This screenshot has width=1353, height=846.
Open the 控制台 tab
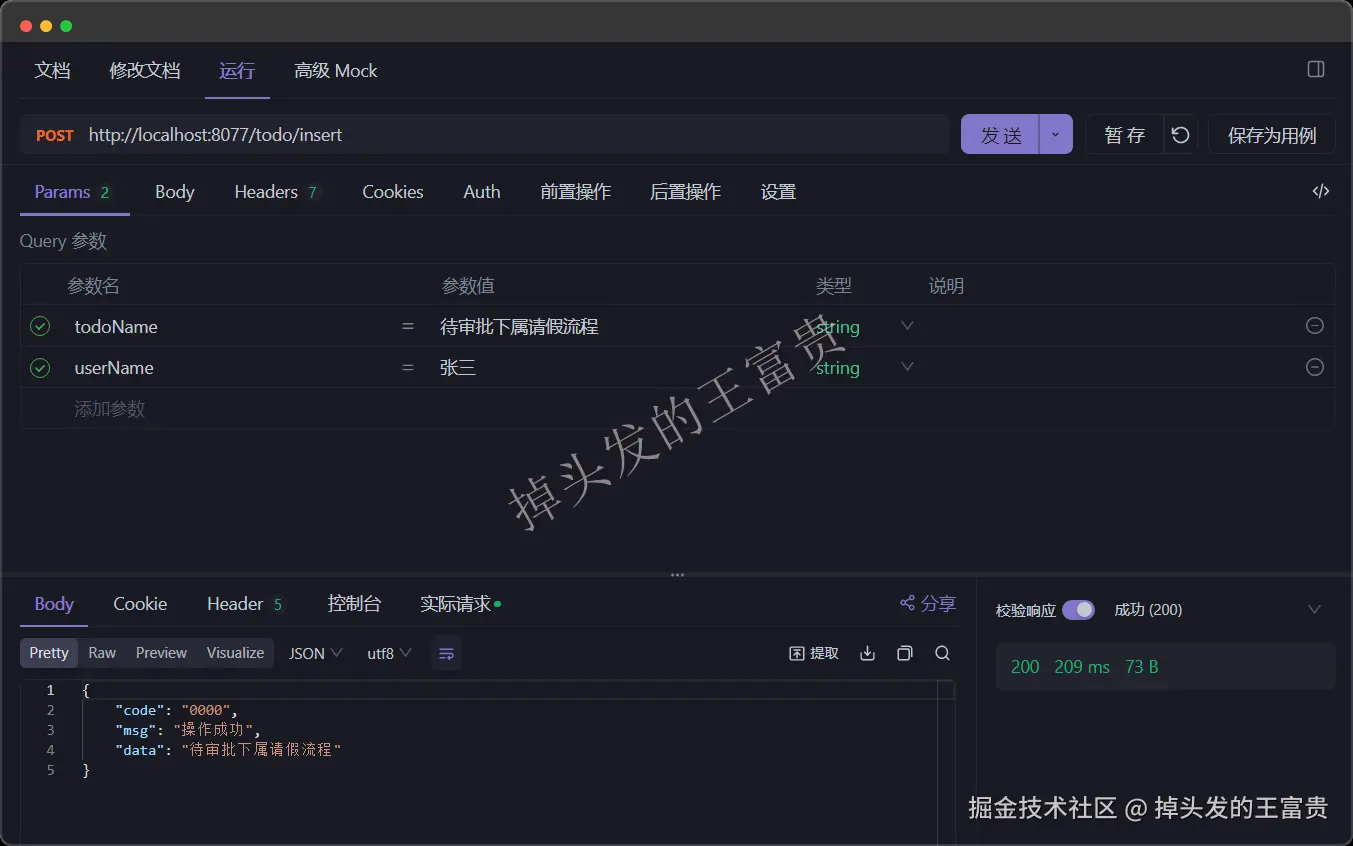(355, 604)
